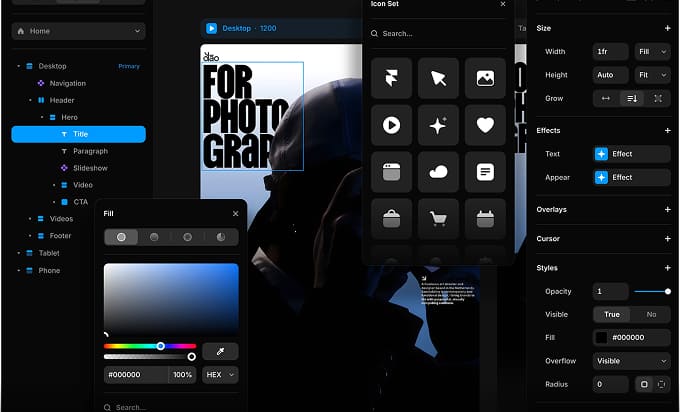Select the Navigation layer
This screenshot has width=680, height=412.
[x=67, y=83]
